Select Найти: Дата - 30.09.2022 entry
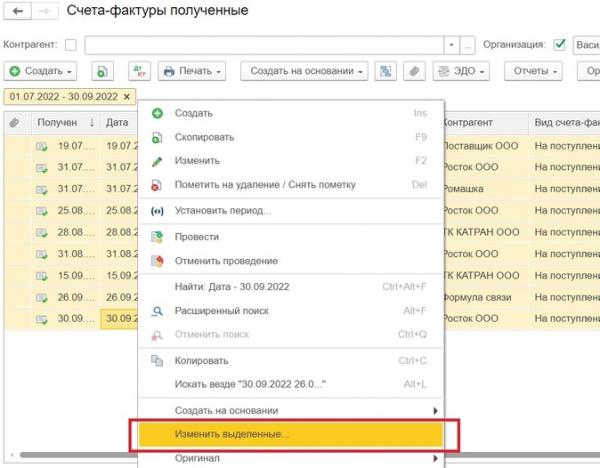Viewport: 600px width, 468px height. (x=291, y=287)
